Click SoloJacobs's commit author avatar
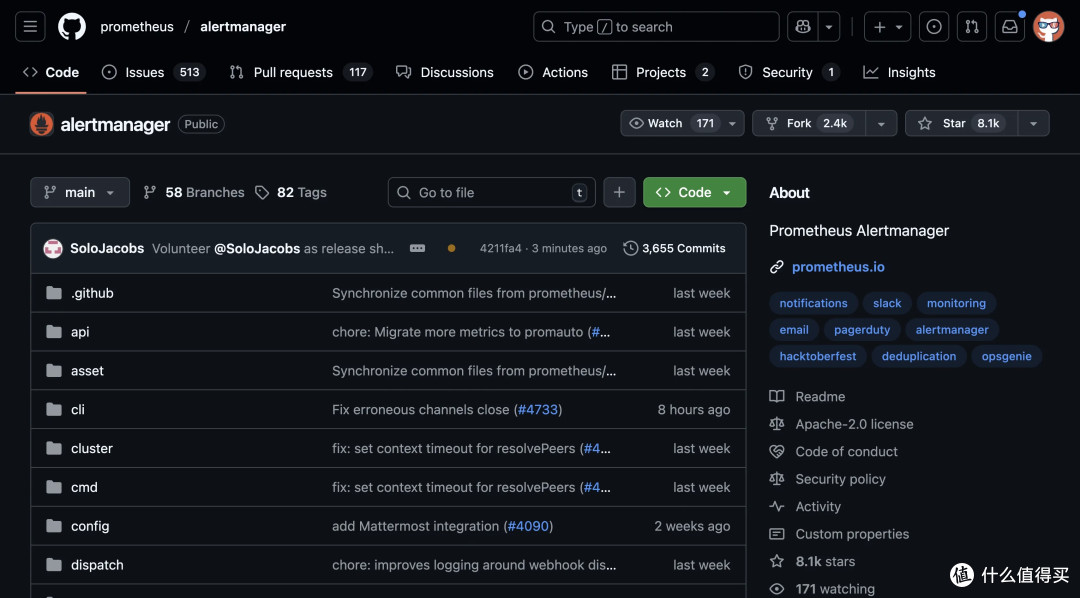Screen dimensions: 1080x598 [x=53, y=249]
